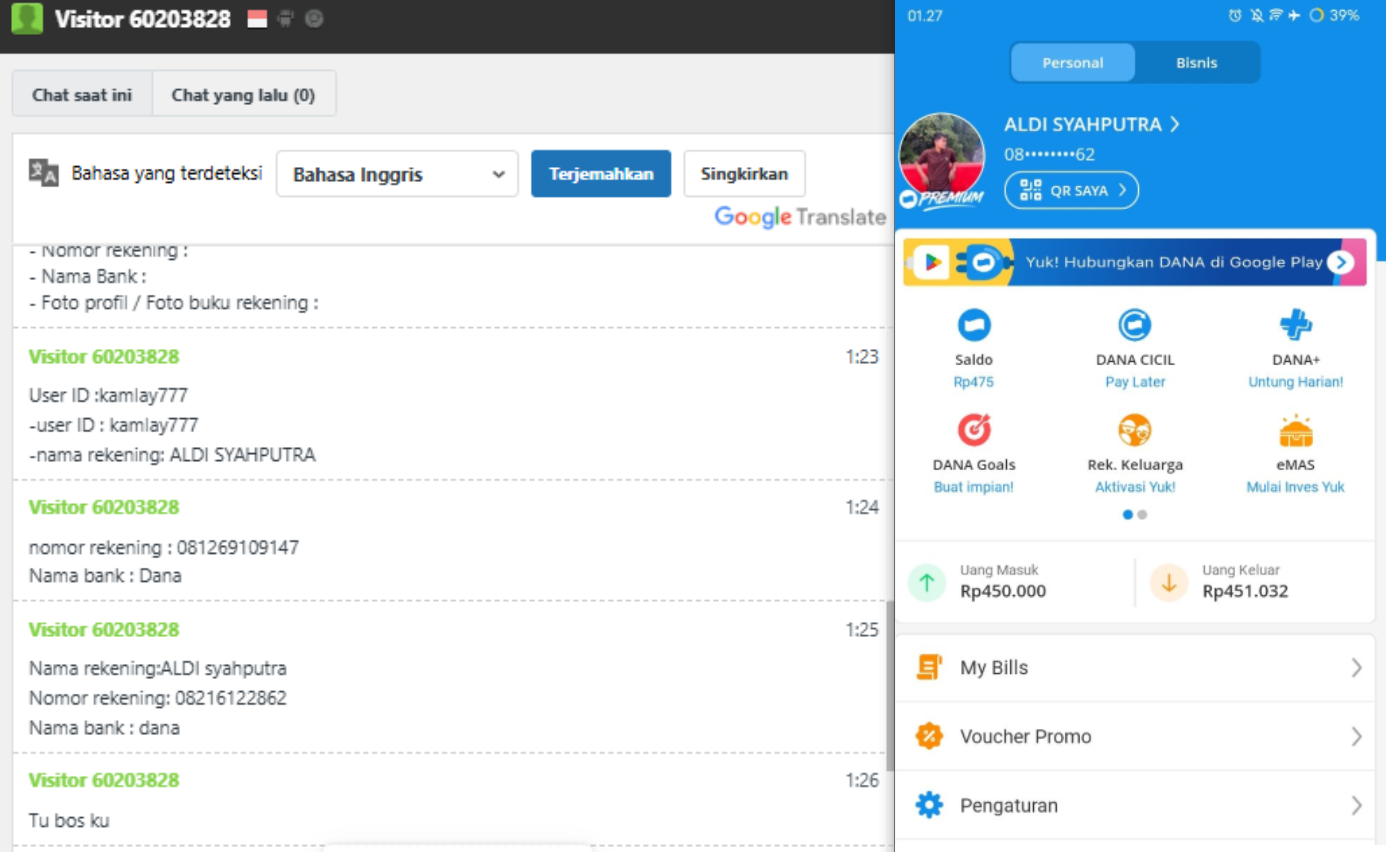Click Visitor 60203828 name at 1:23 message
Image resolution: width=1386 pixels, height=852 pixels.
(x=104, y=356)
